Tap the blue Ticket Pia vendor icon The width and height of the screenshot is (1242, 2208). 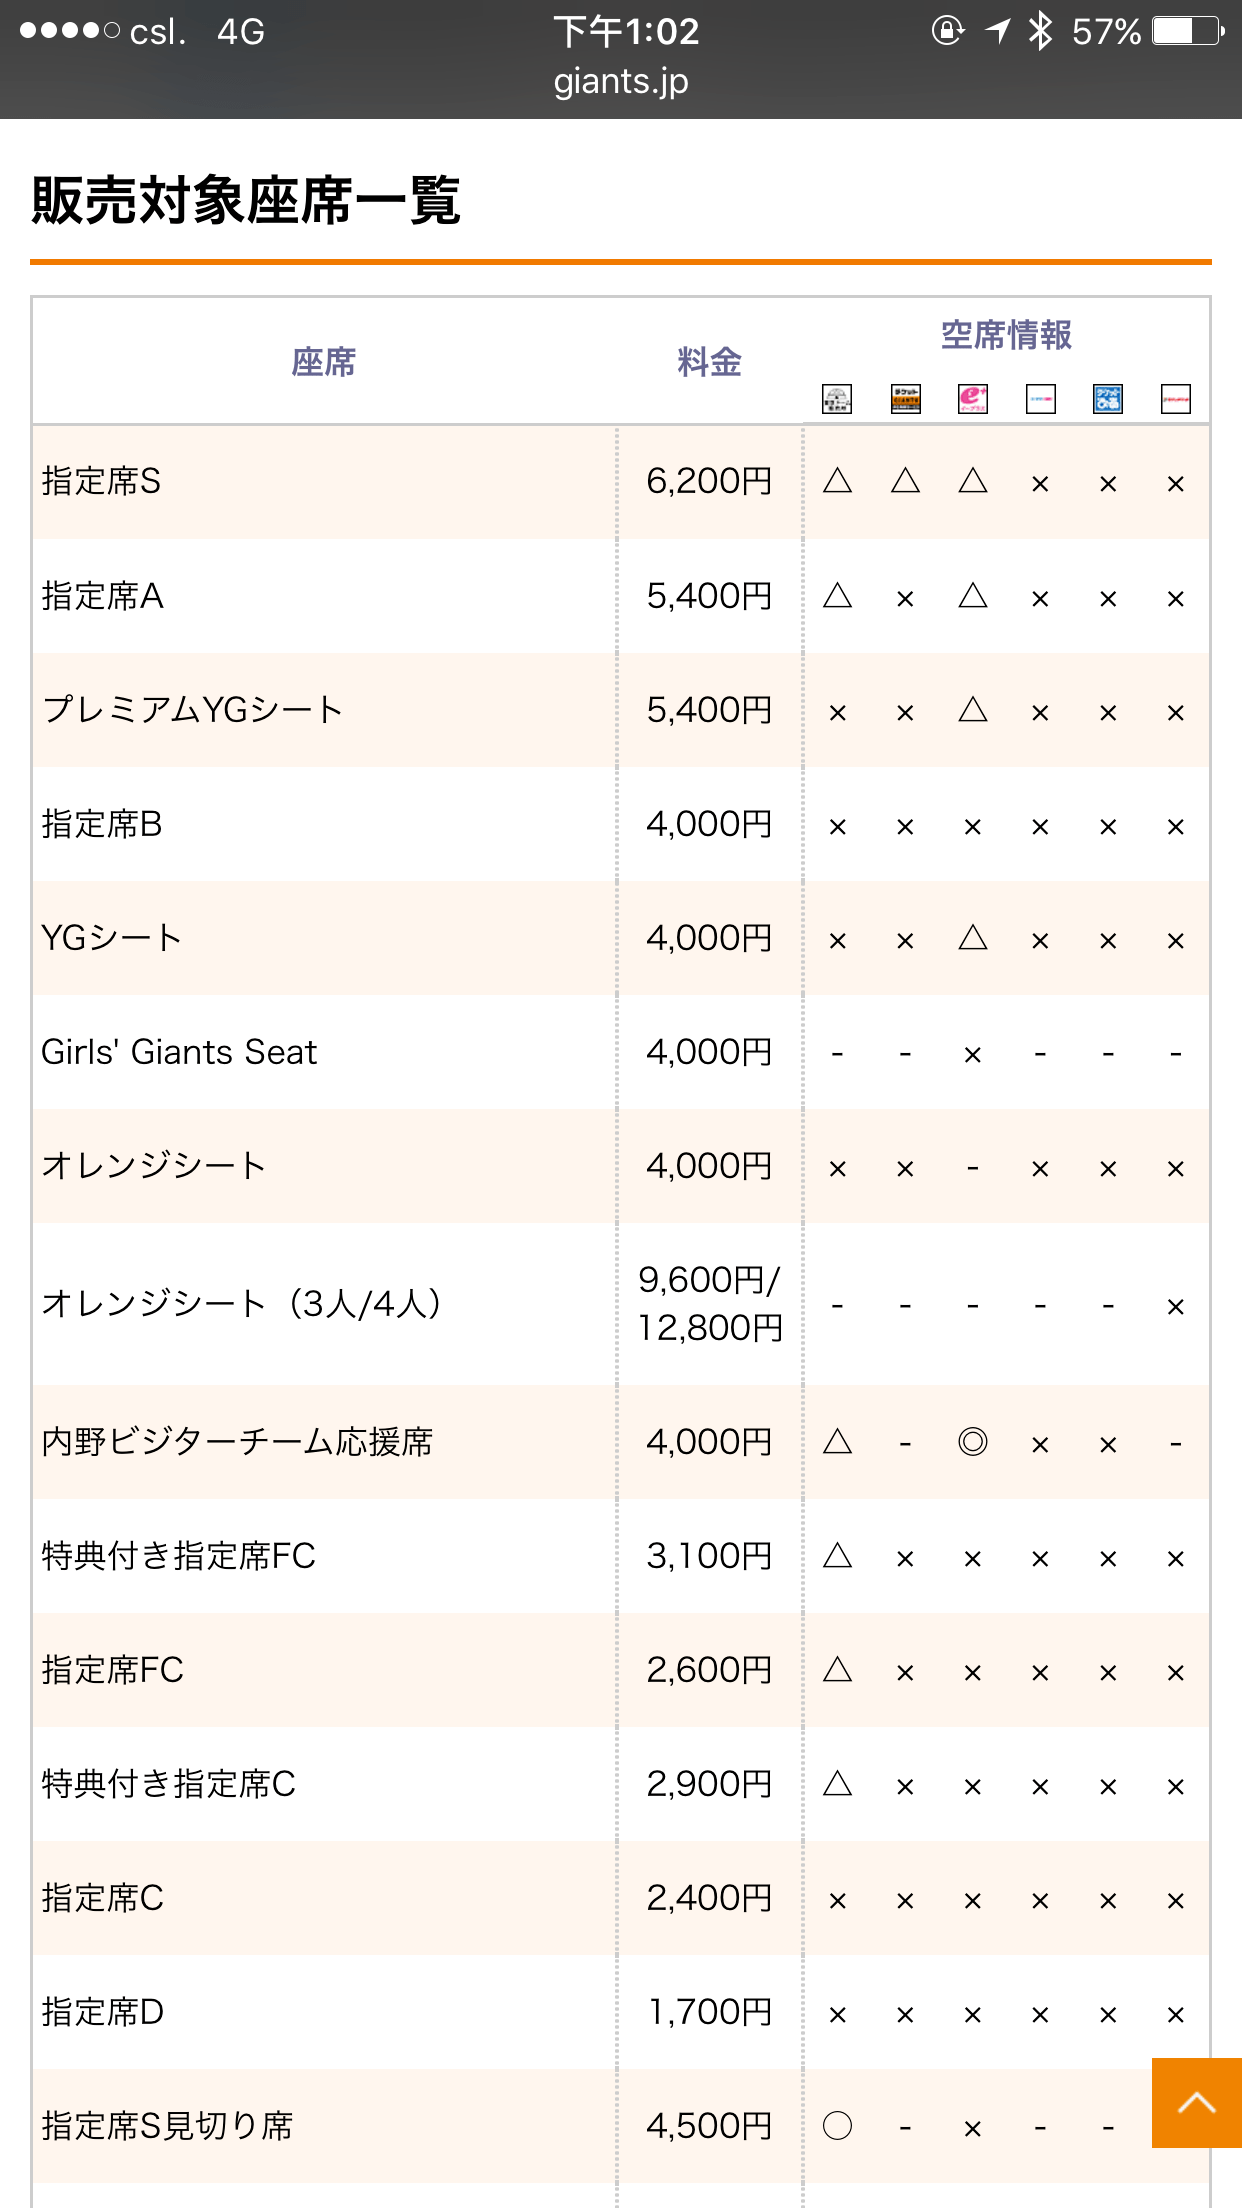(x=1108, y=399)
